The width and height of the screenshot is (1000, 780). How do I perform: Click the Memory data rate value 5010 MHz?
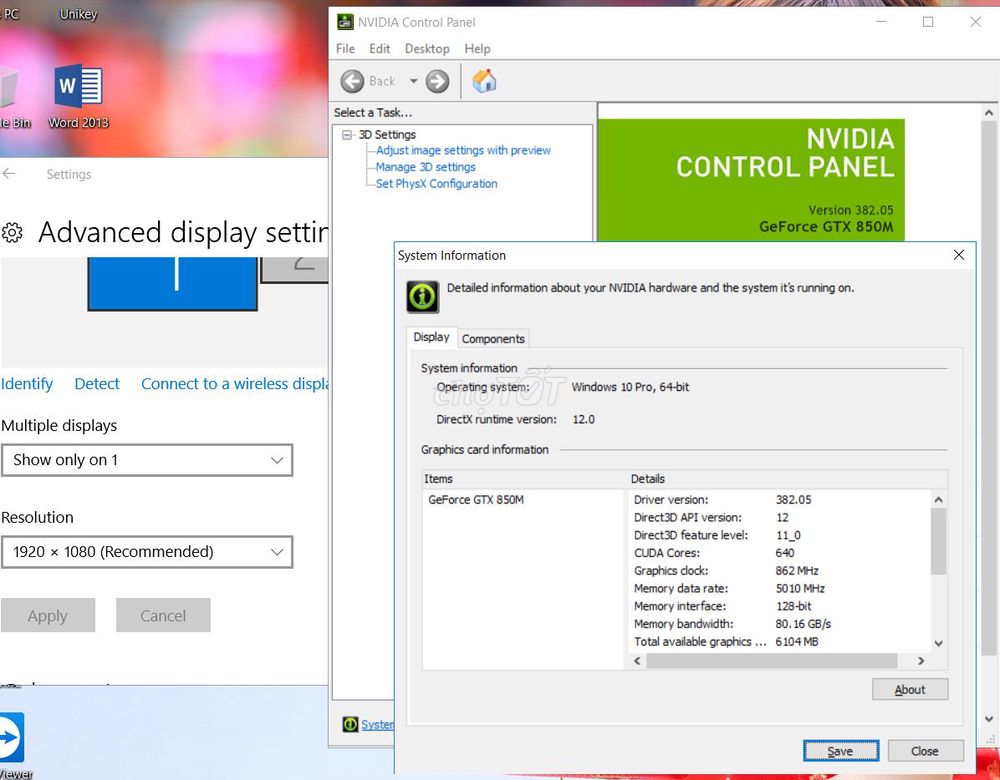[x=800, y=589]
